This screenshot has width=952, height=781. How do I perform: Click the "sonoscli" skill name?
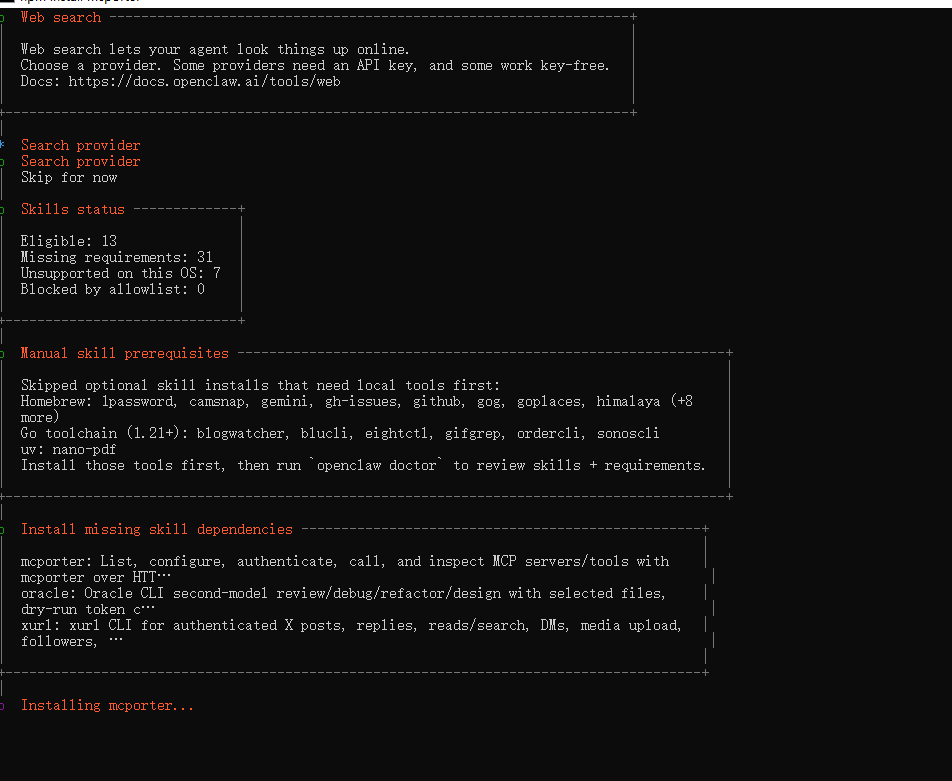point(628,434)
